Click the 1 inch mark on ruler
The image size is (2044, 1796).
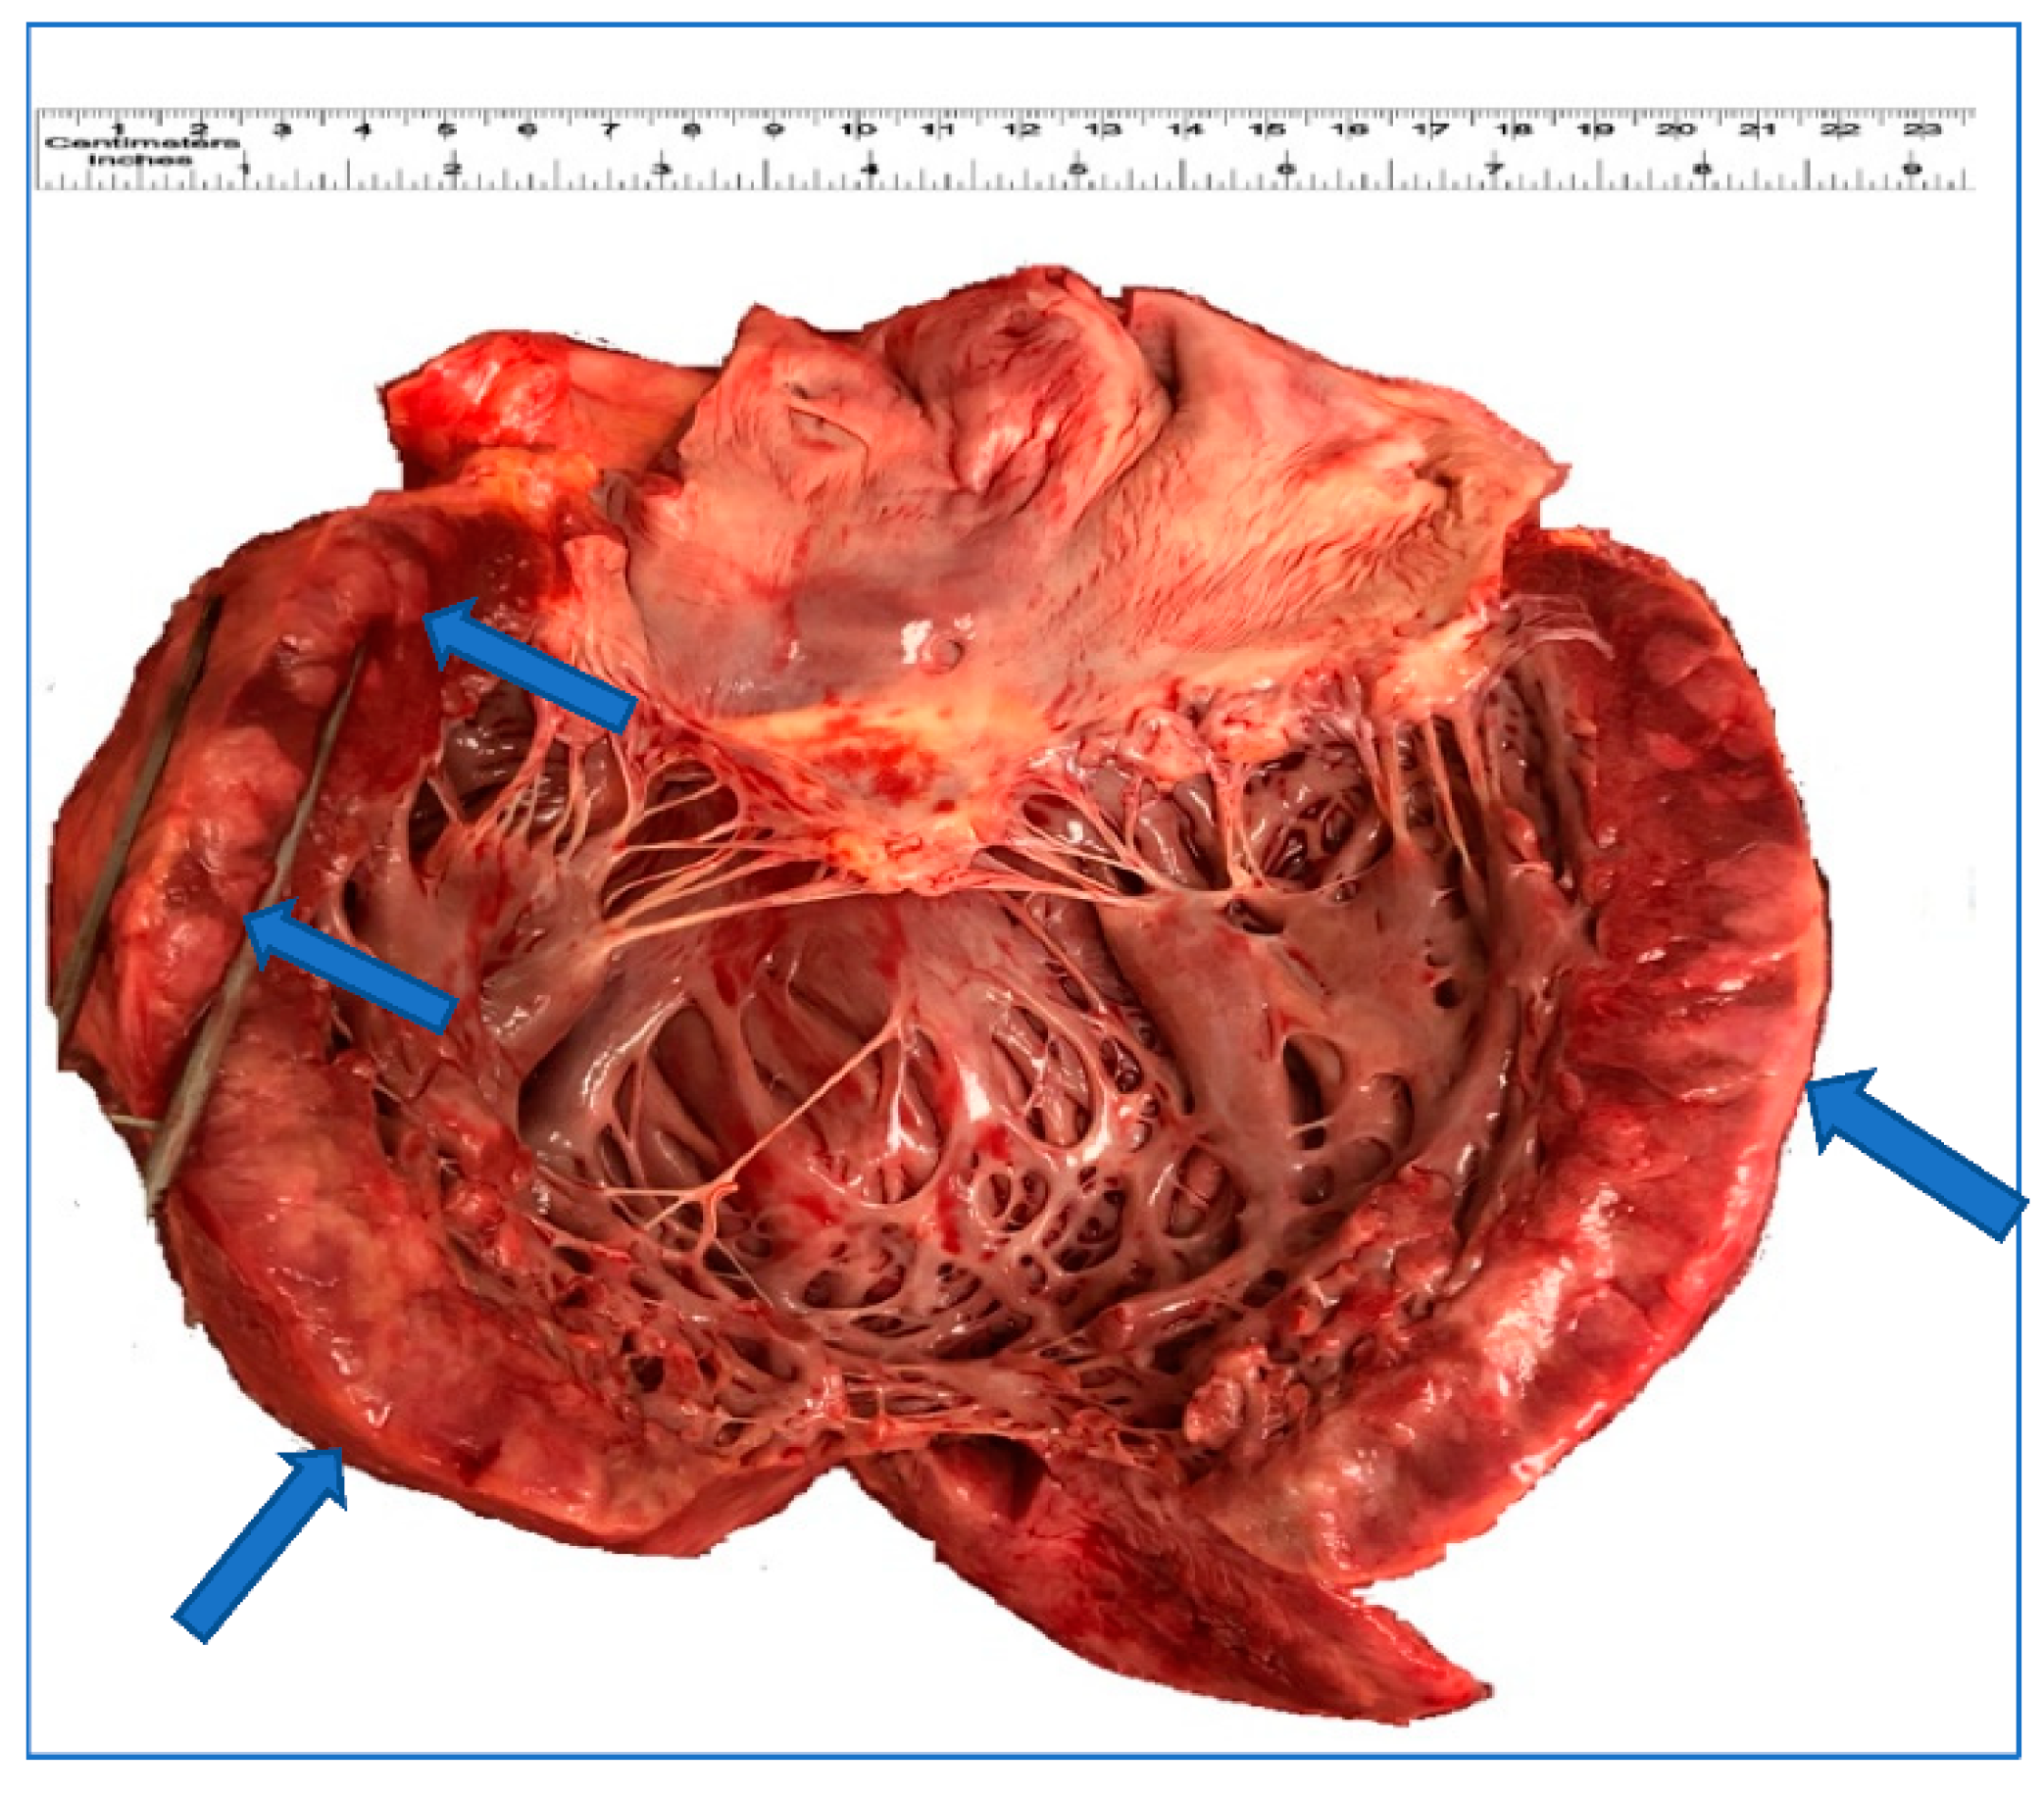point(245,168)
